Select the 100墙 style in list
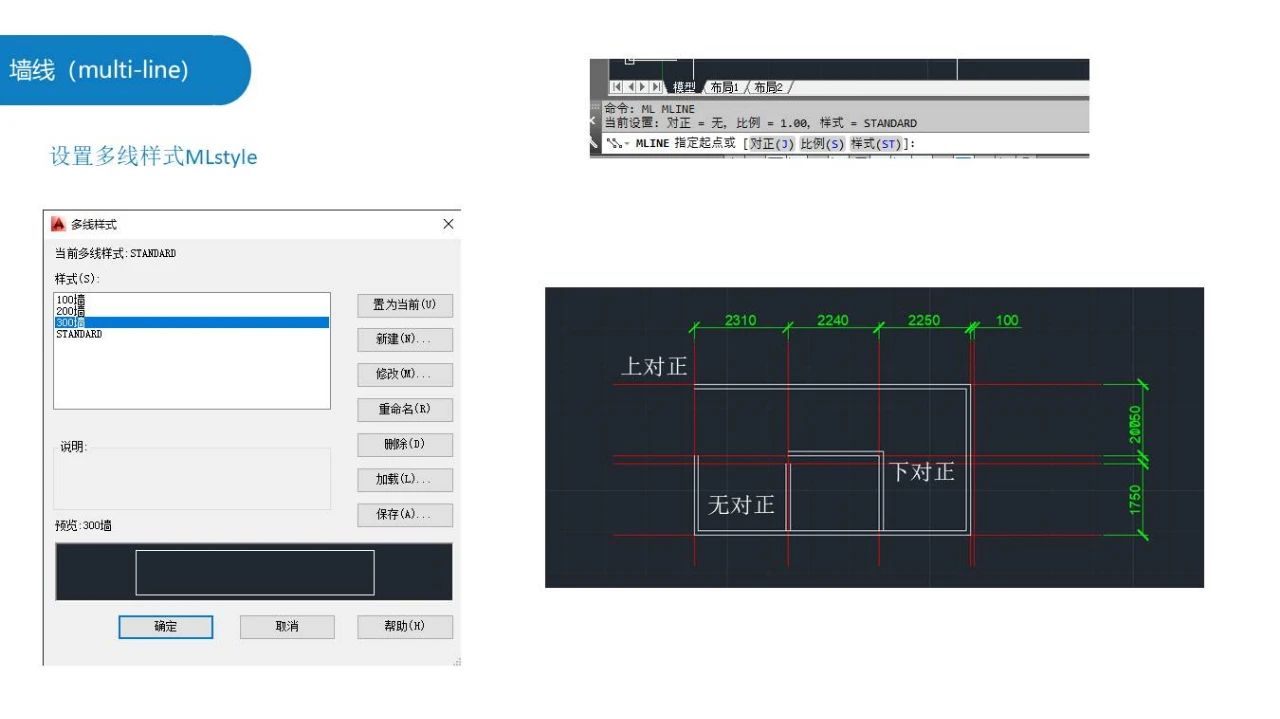The width and height of the screenshot is (1280, 719). [x=192, y=300]
